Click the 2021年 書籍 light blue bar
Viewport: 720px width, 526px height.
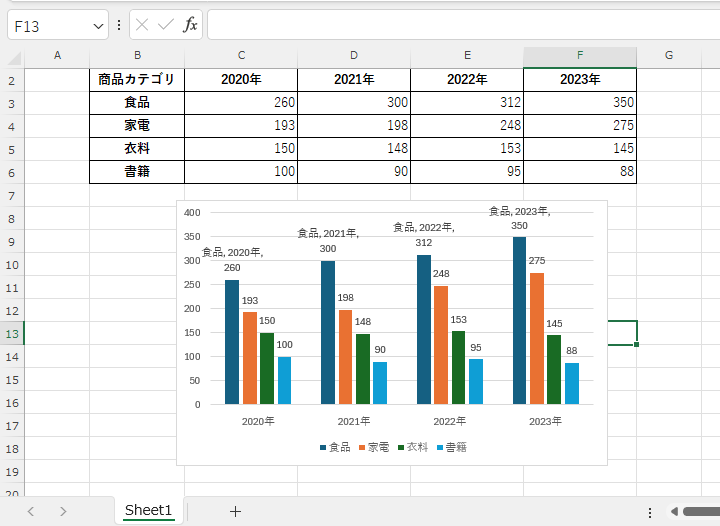coord(380,383)
